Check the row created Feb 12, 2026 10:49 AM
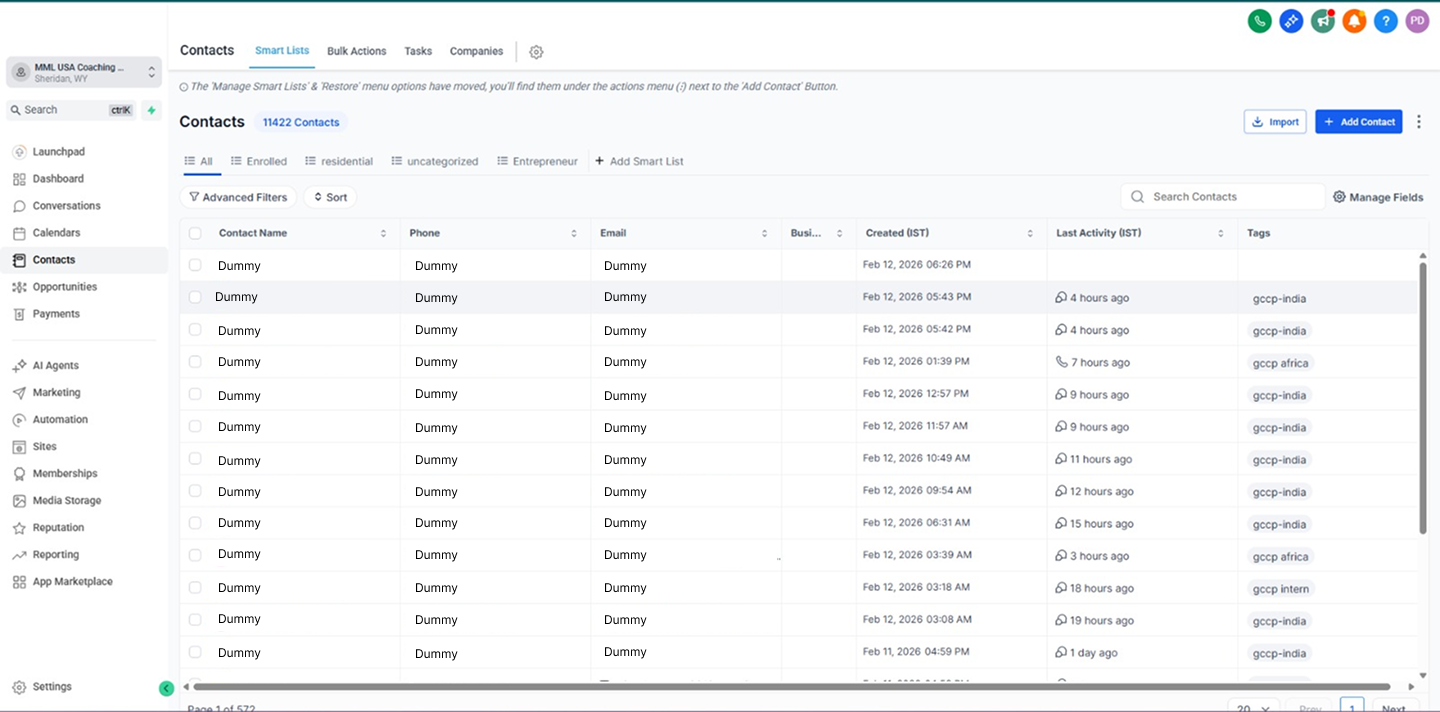This screenshot has height=712, width=1440. tap(195, 459)
